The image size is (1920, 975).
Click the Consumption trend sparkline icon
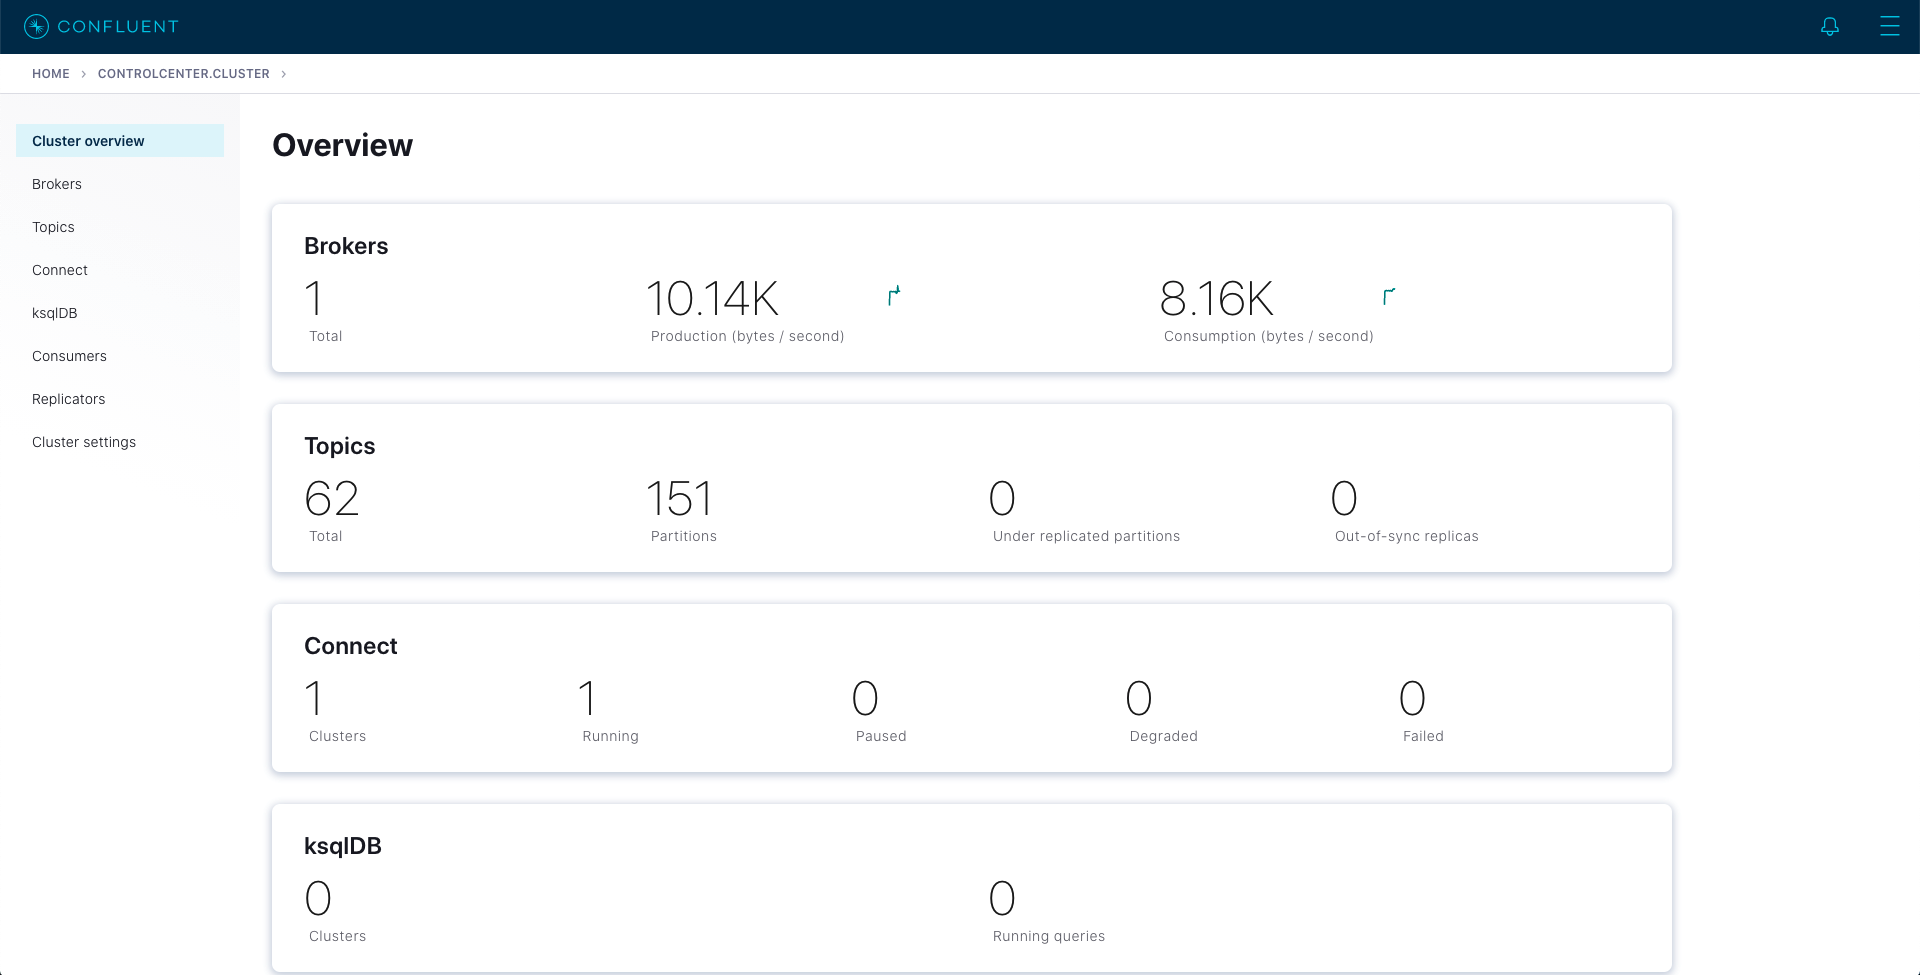(x=1389, y=296)
